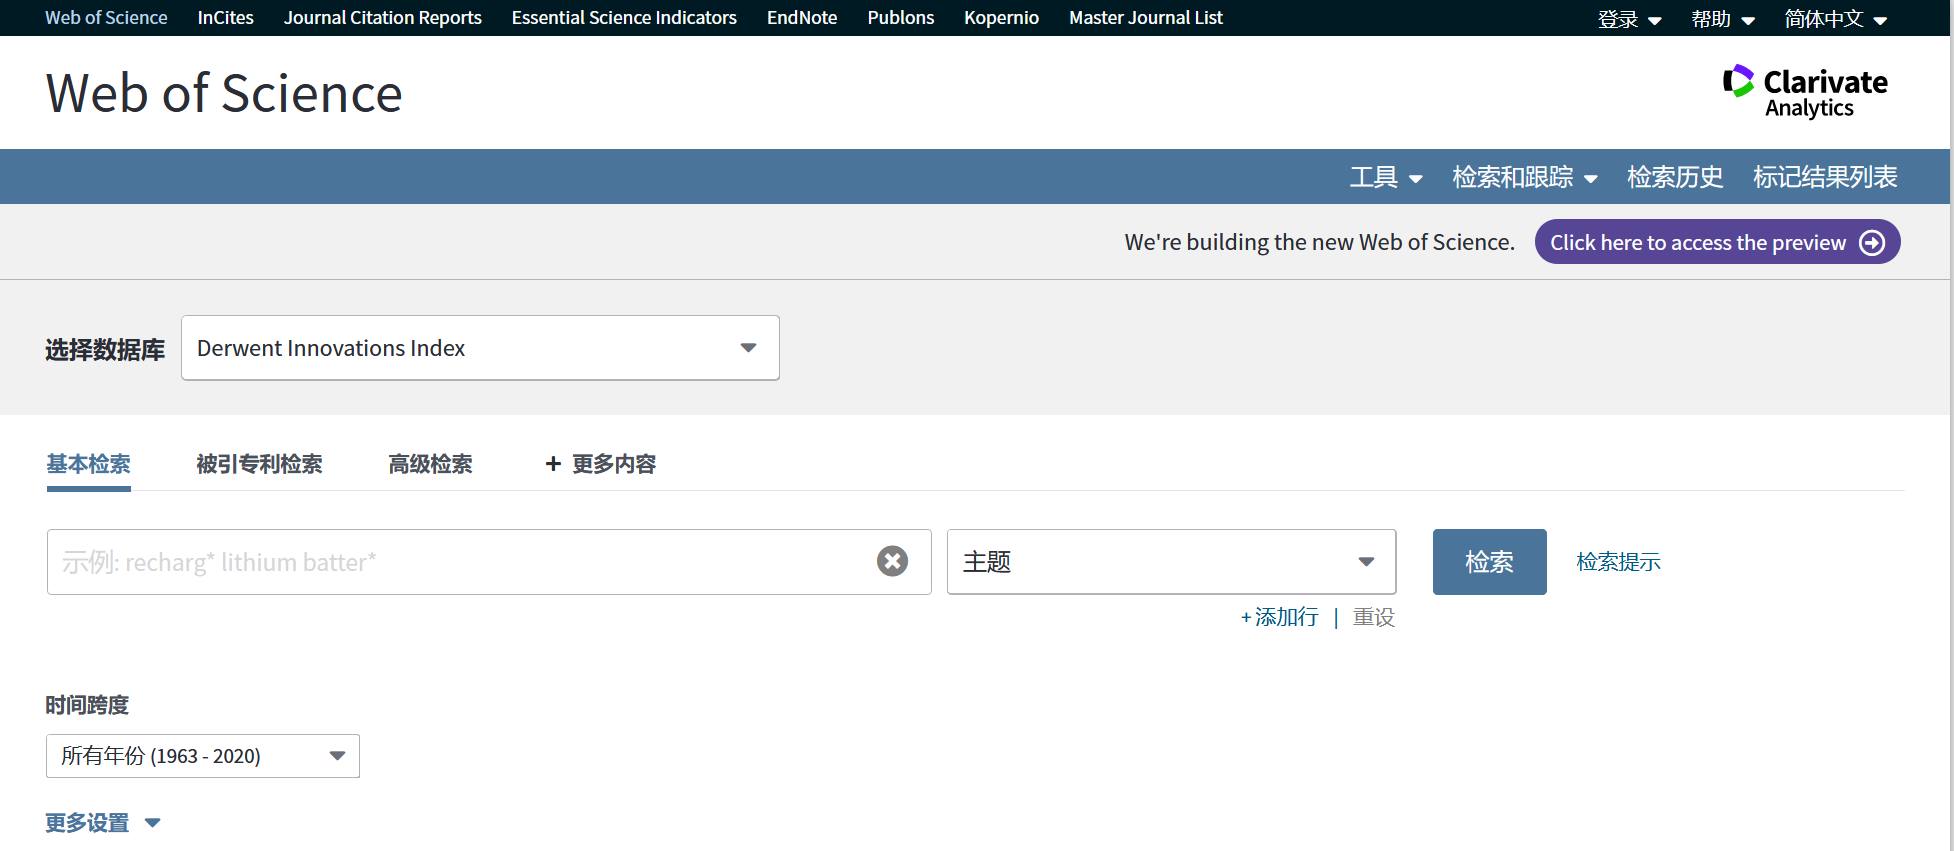Viewport: 1954px width, 851px height.
Task: Open the 工具 tools menu
Action: pyautogui.click(x=1386, y=177)
